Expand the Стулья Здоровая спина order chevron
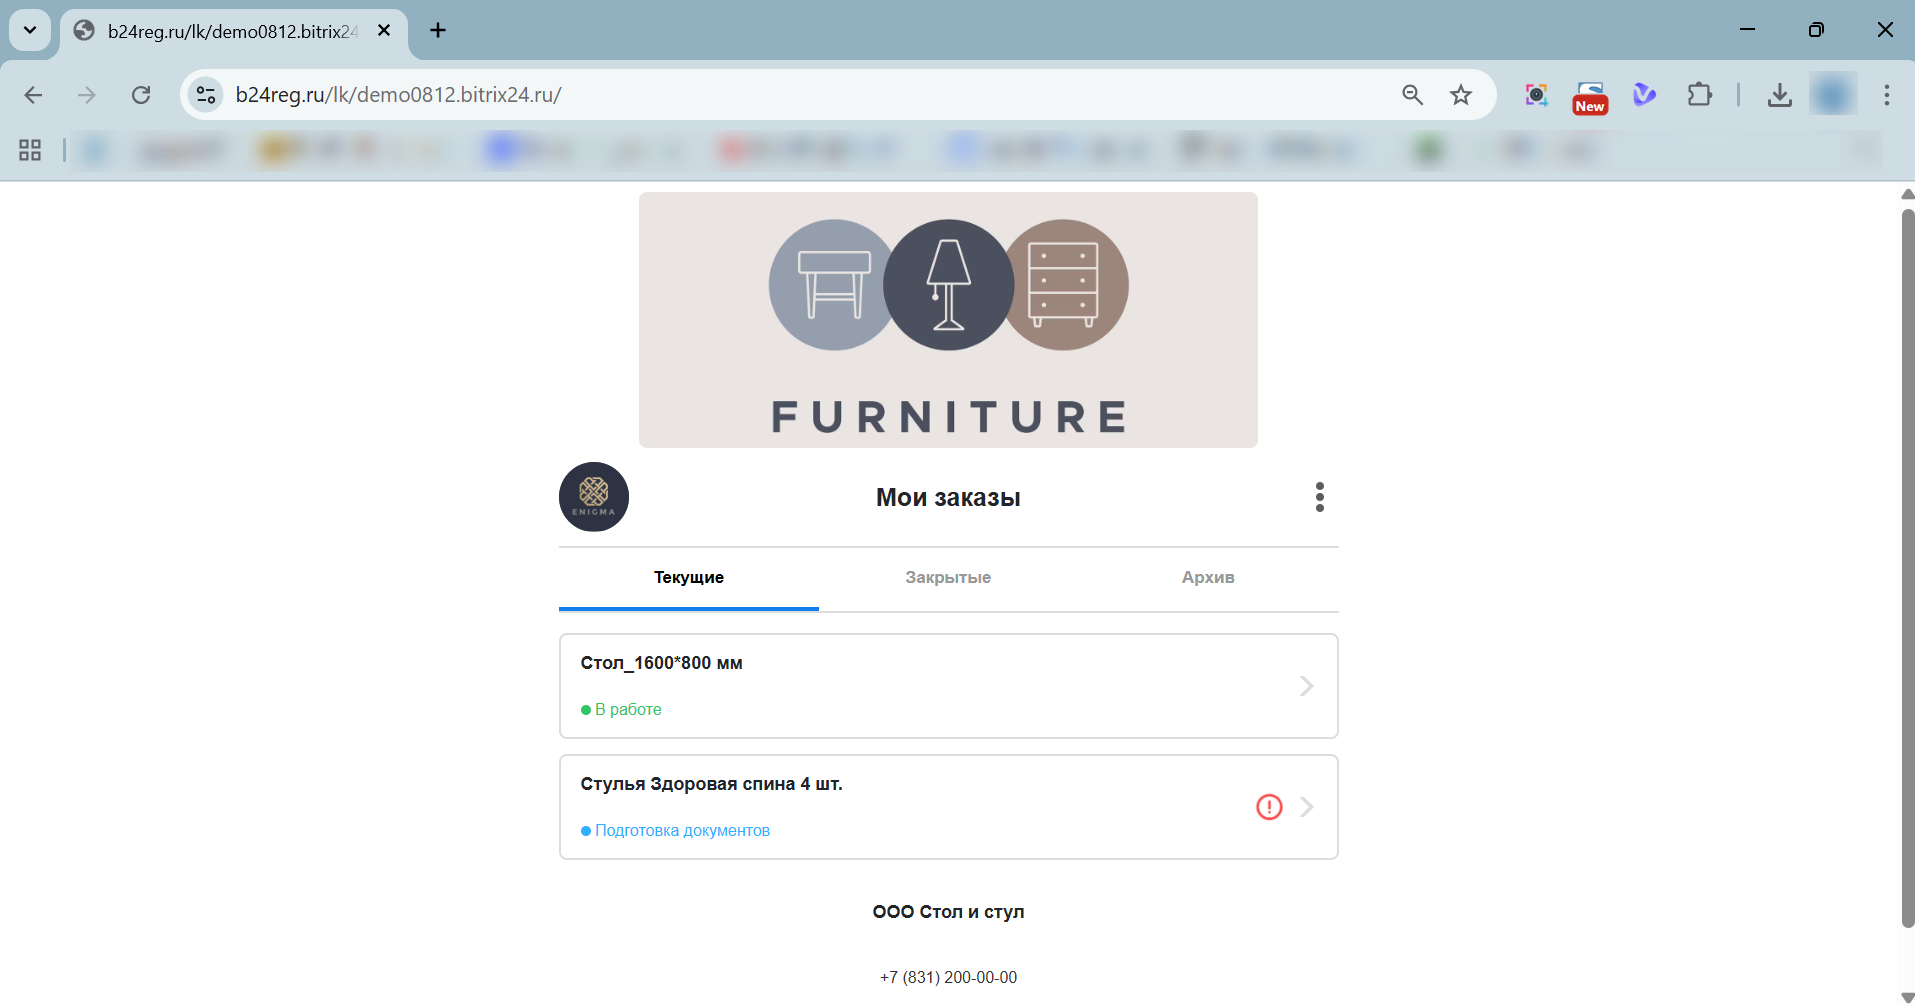 pyautogui.click(x=1306, y=807)
